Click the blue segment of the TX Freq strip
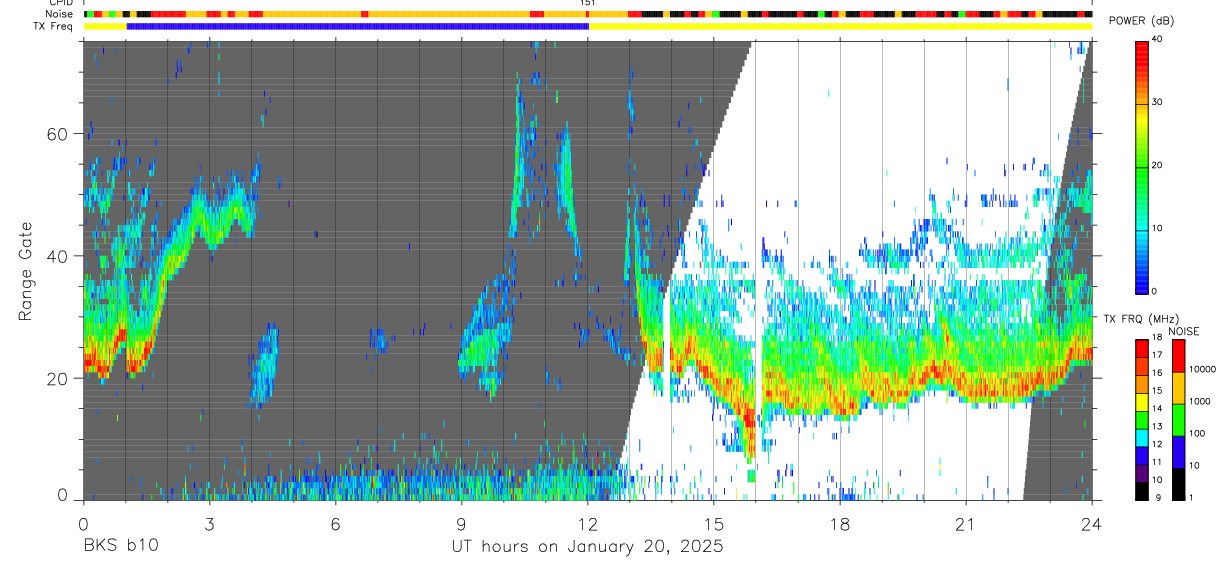This screenshot has width=1228, height=567. pyautogui.click(x=358, y=26)
